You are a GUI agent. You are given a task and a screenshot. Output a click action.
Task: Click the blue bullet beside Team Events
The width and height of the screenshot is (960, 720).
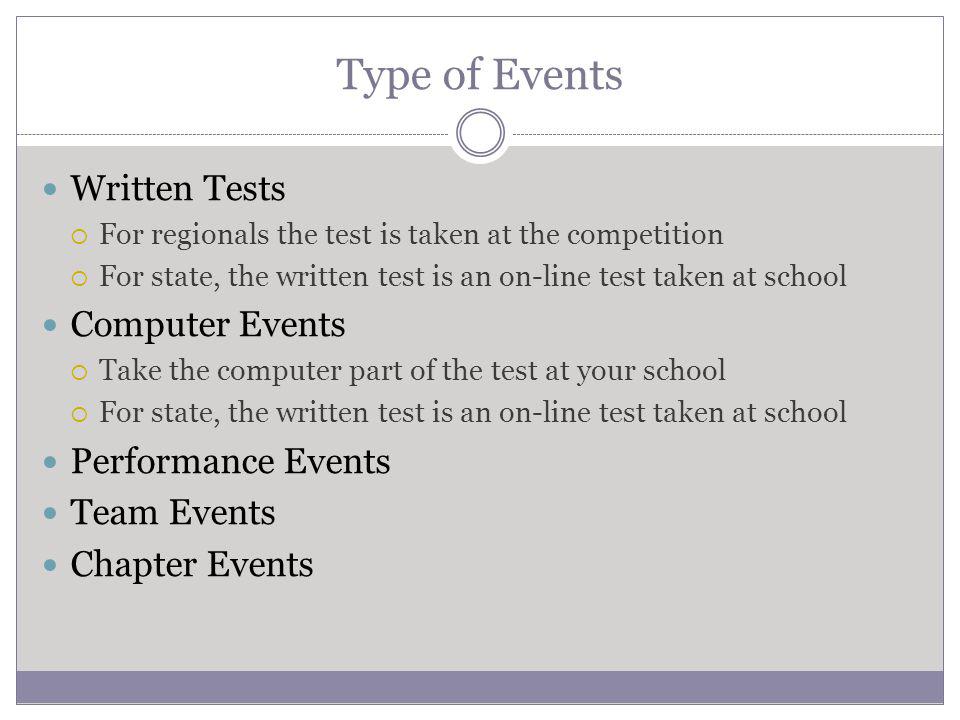pos(50,513)
